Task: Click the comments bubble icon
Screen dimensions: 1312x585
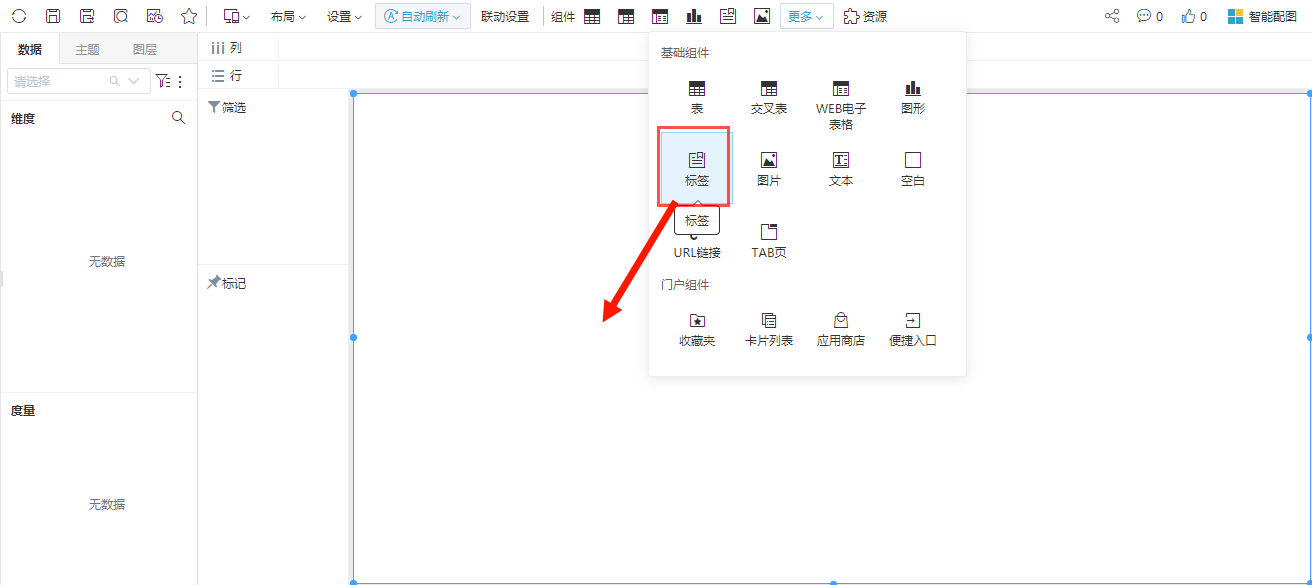Action: click(x=1144, y=16)
